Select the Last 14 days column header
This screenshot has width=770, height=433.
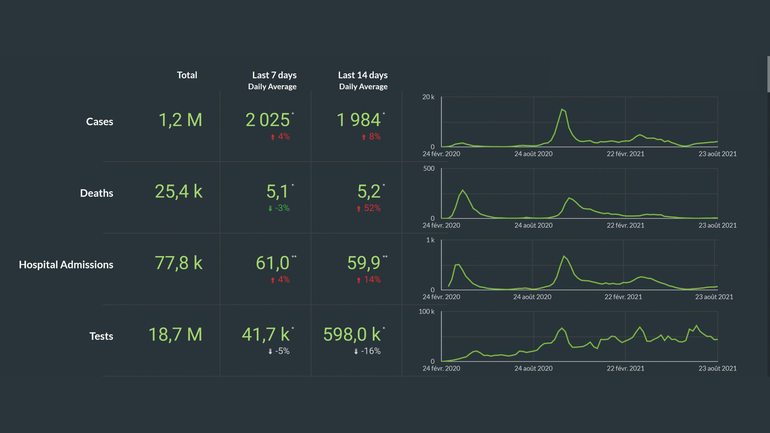click(x=362, y=75)
